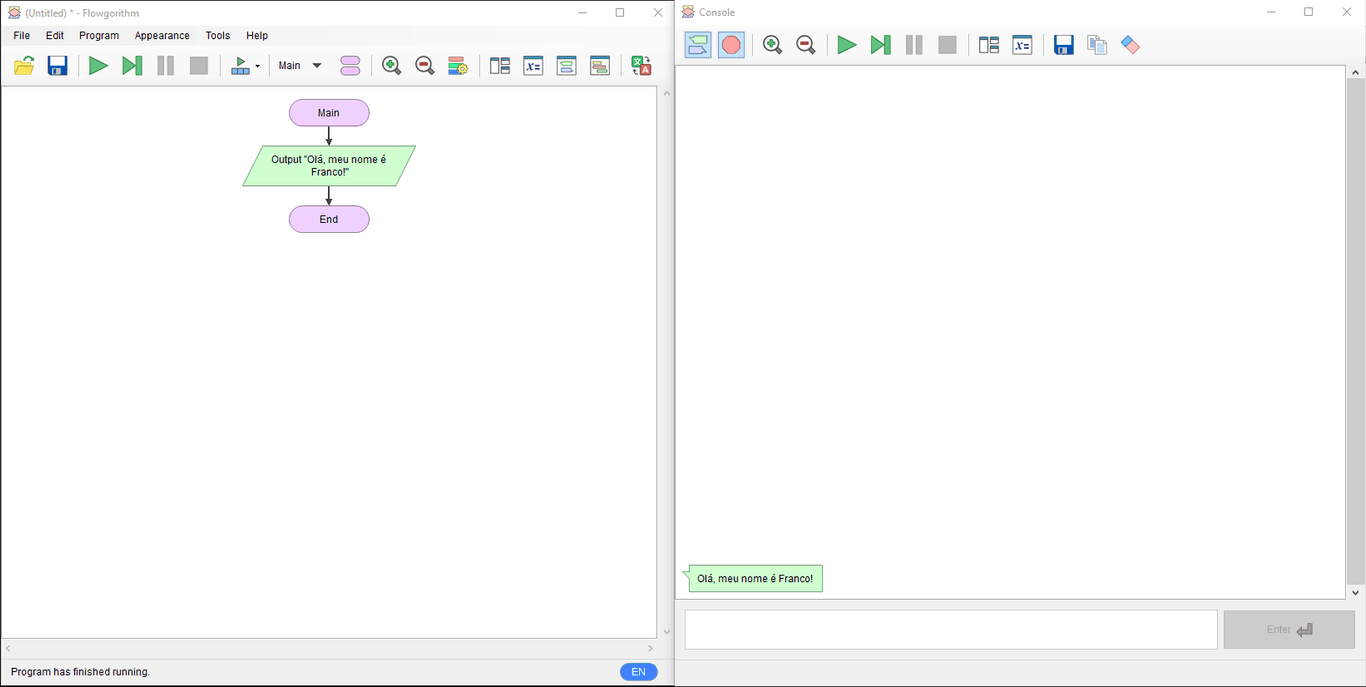Image resolution: width=1366 pixels, height=687 pixels.
Task: Toggle chat bubble view in Console
Action: 698,45
